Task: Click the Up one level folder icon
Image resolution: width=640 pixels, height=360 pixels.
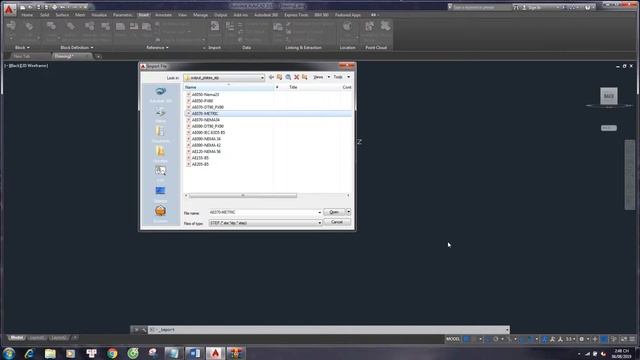Action: (280, 77)
